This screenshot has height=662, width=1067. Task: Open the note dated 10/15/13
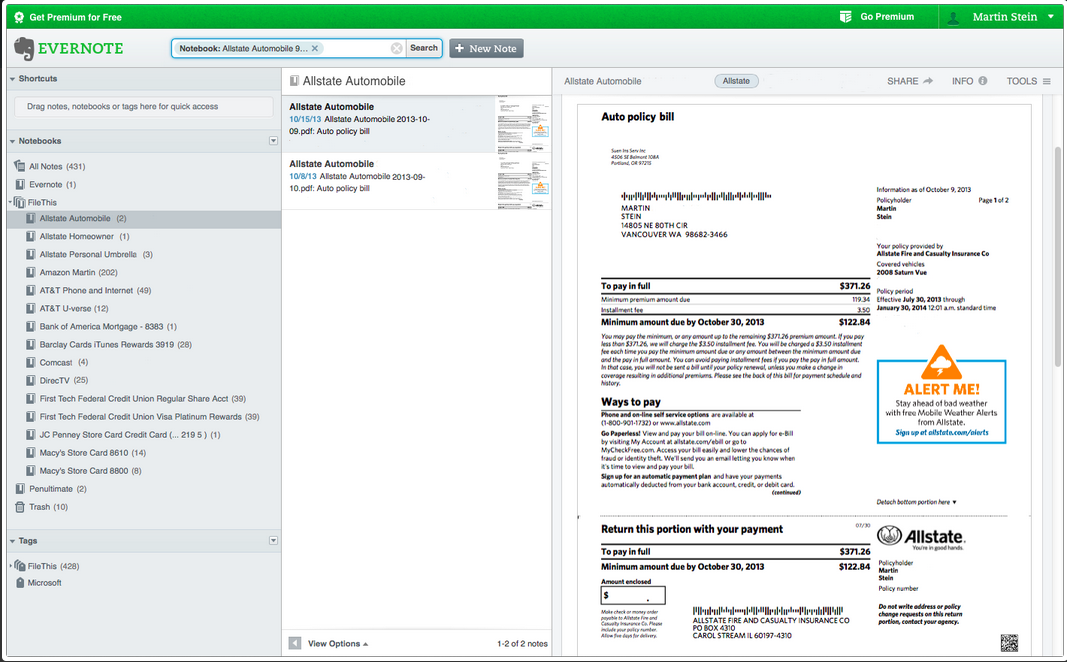click(x=416, y=124)
